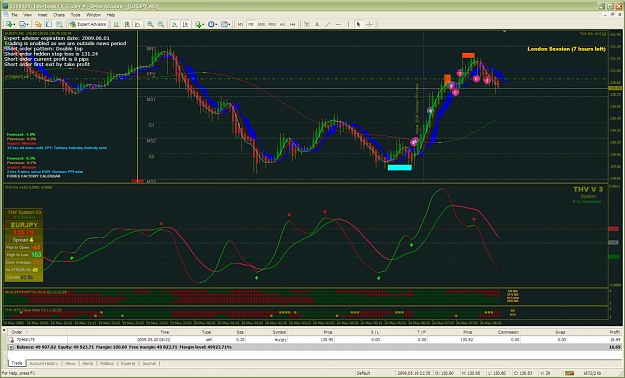Viewport: 625px width, 378px height.
Task: Click the THV EA smiley icon on the chart
Action: coord(604,34)
